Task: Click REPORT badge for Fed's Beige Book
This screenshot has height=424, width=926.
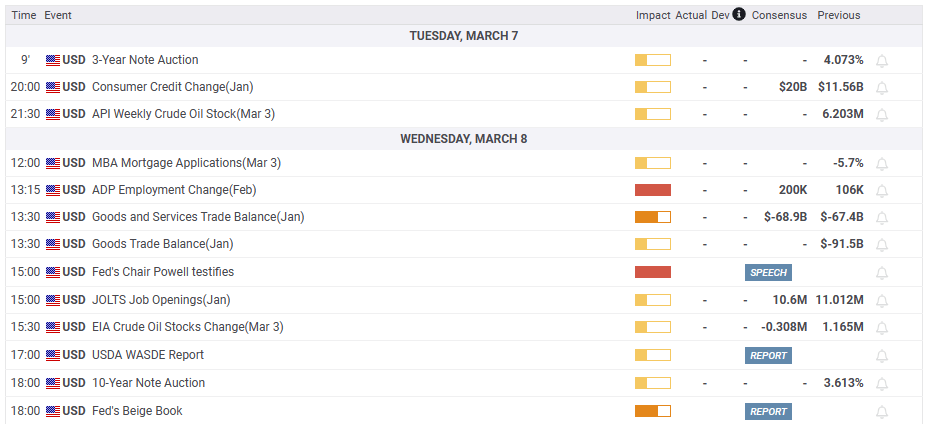Action: click(768, 411)
